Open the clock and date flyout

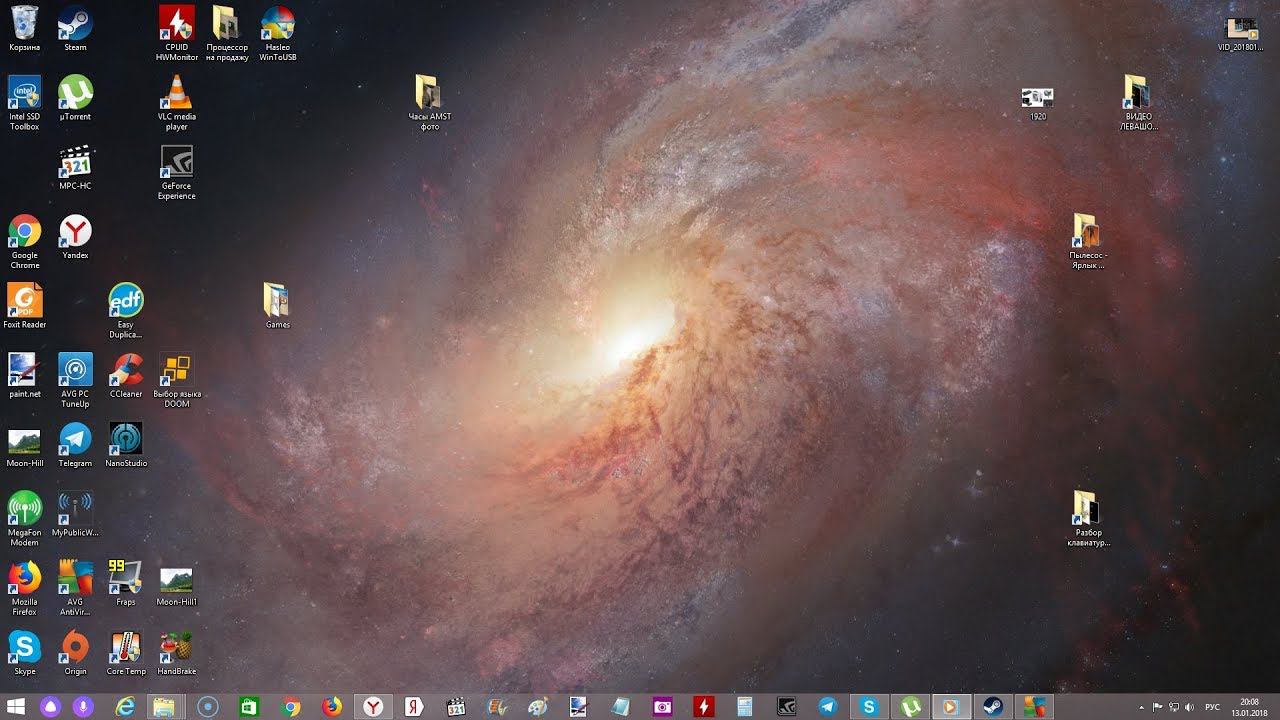tap(1249, 707)
